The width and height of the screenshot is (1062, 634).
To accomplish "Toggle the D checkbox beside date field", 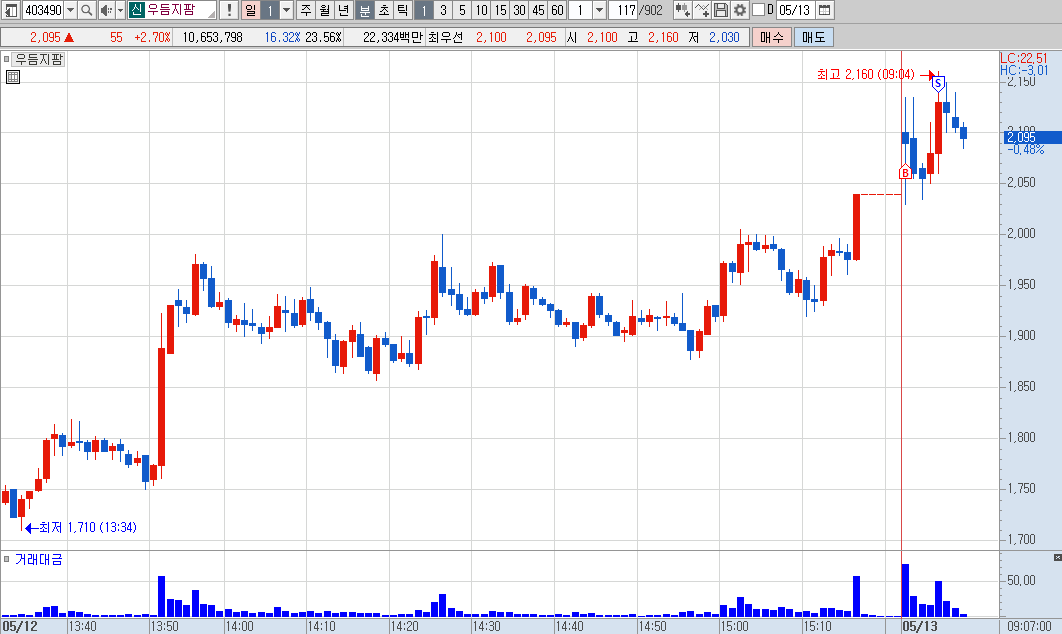I will click(x=759, y=10).
